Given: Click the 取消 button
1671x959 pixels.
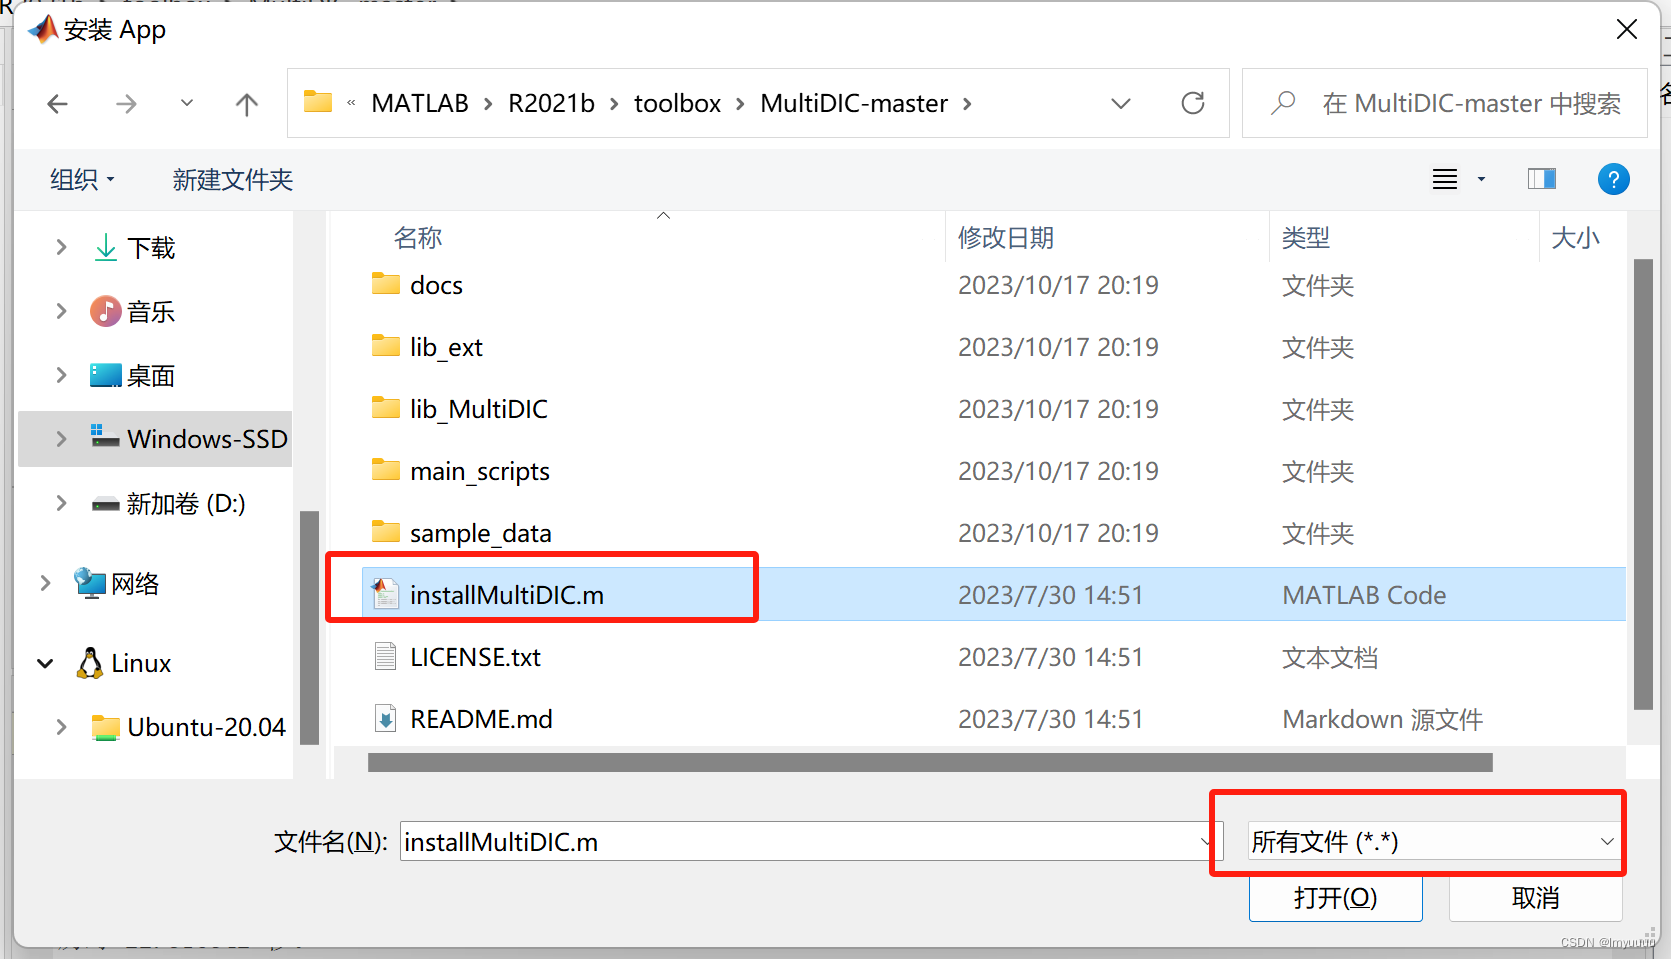Looking at the screenshot, I should (1535, 898).
